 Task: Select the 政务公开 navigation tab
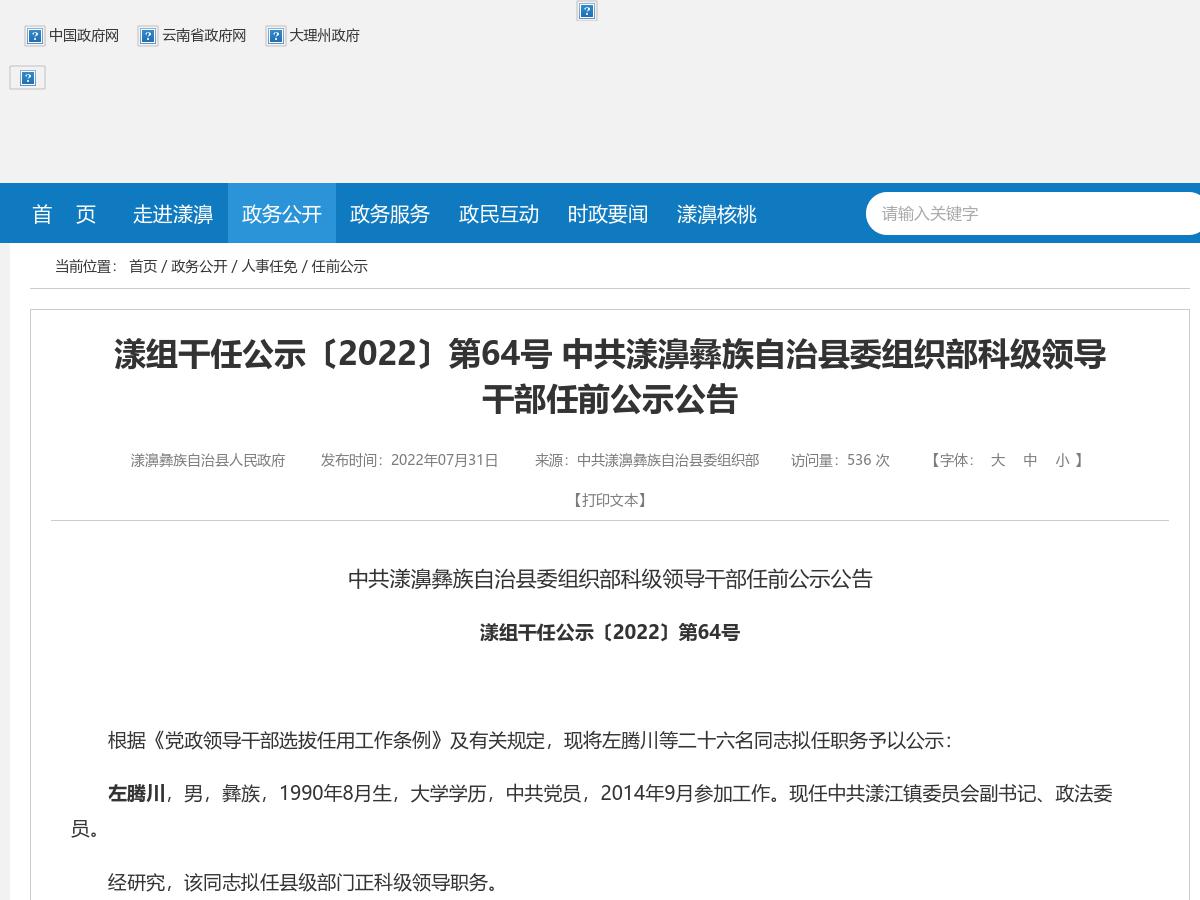(281, 213)
